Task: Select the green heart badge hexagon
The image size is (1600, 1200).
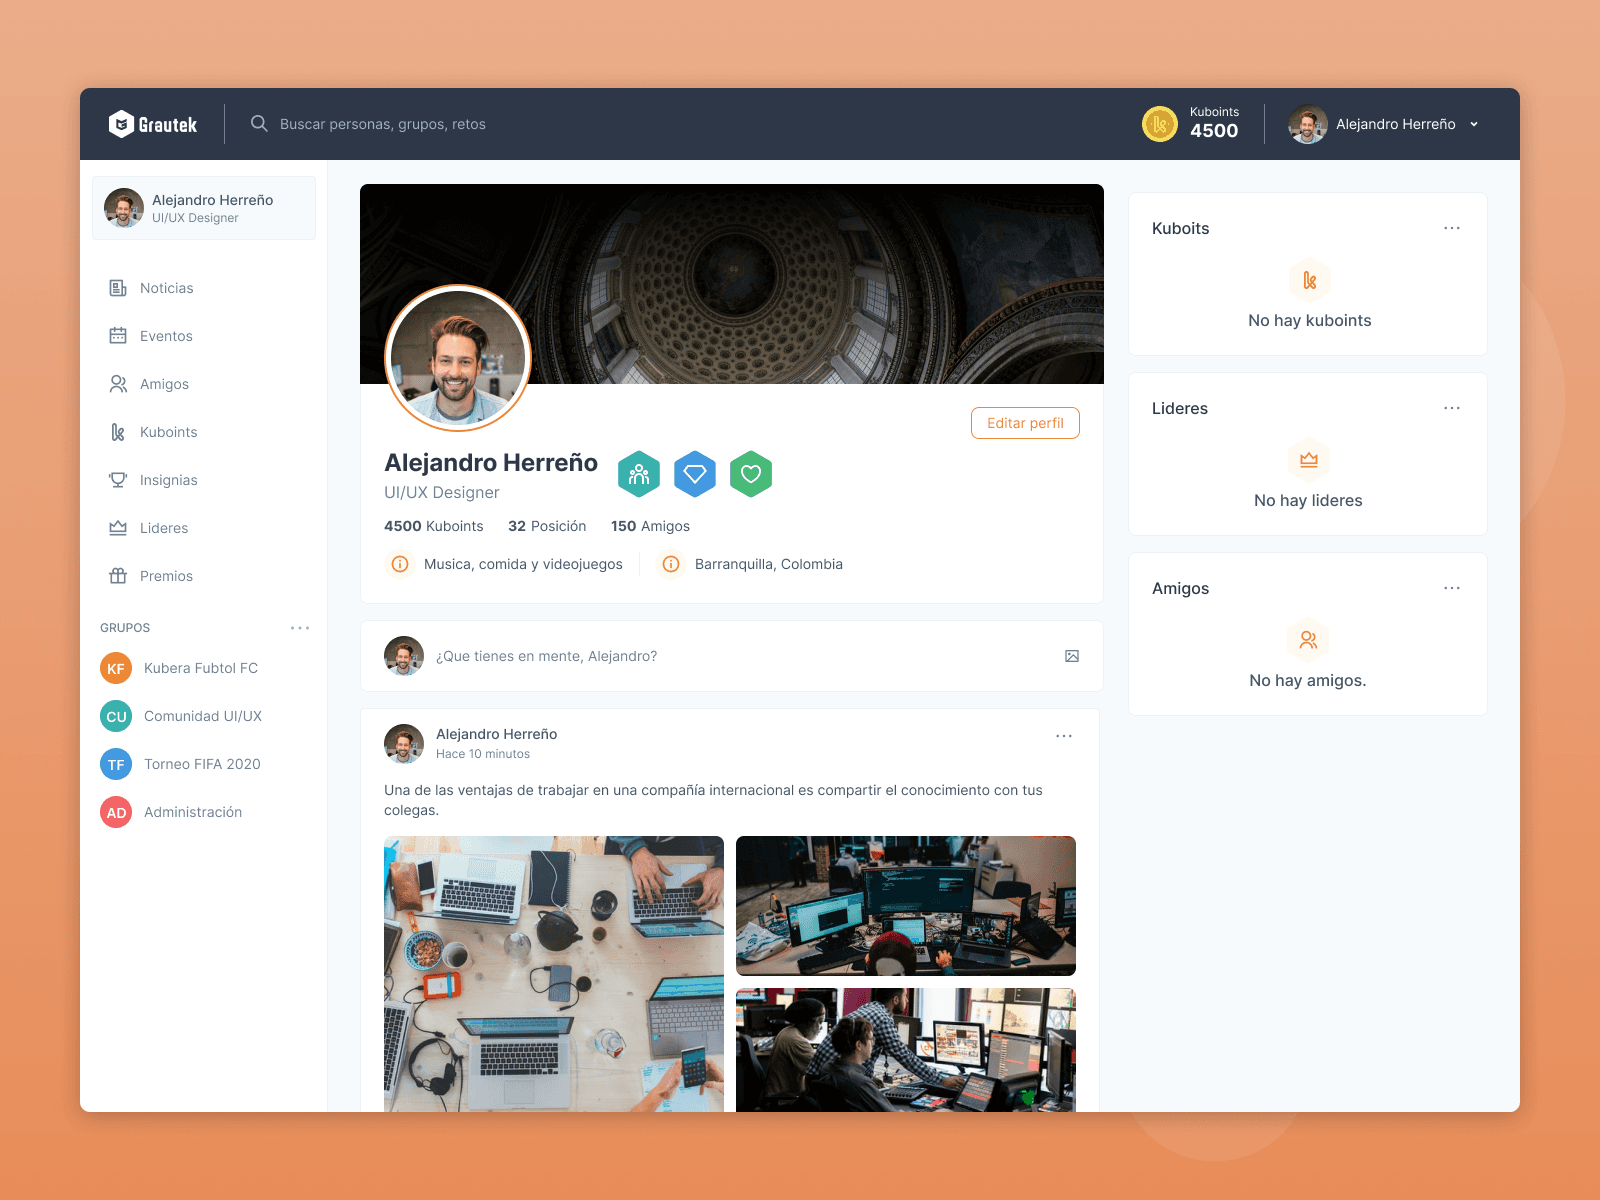Action: (x=751, y=474)
